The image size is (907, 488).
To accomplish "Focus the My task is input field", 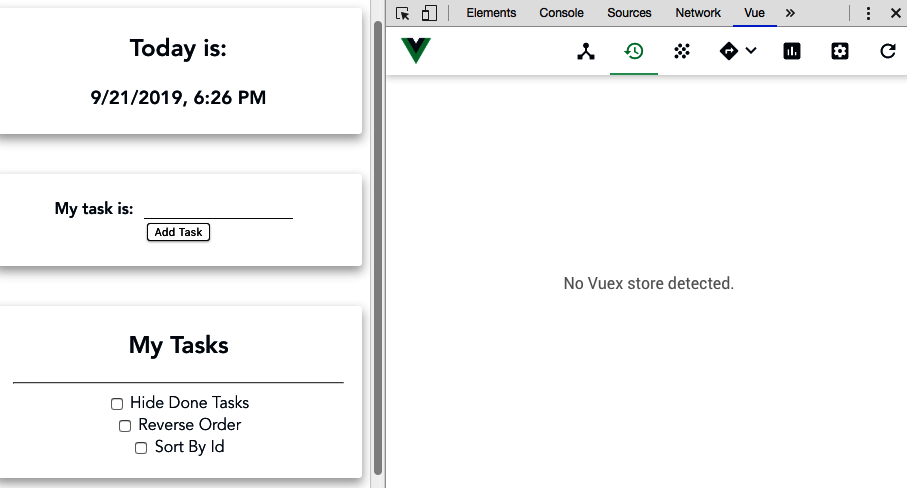I will pyautogui.click(x=219, y=209).
